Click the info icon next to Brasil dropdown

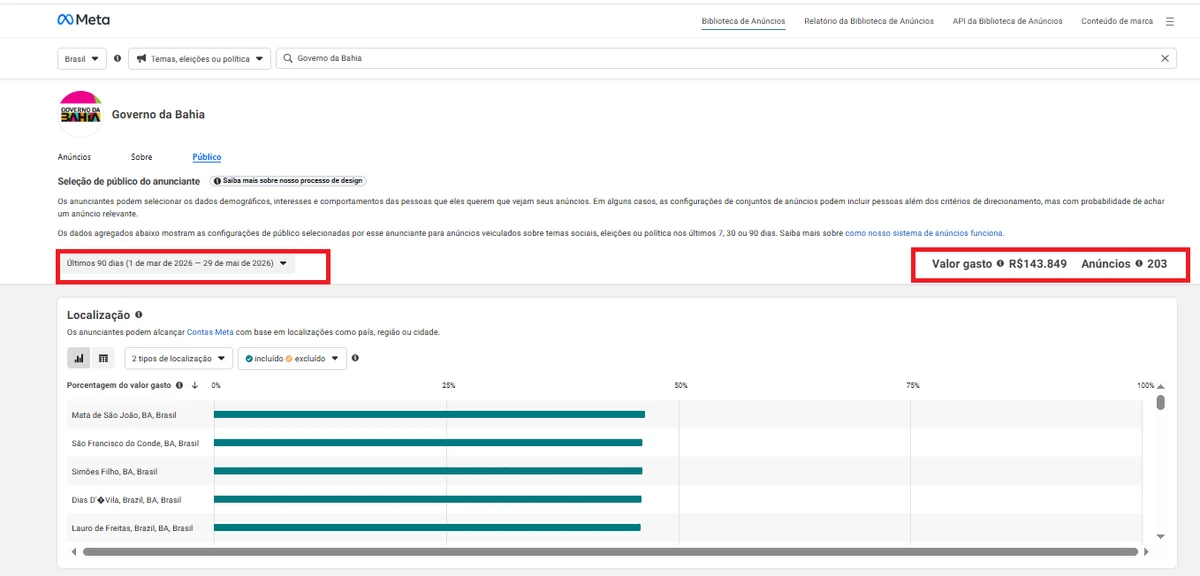pyautogui.click(x=118, y=58)
